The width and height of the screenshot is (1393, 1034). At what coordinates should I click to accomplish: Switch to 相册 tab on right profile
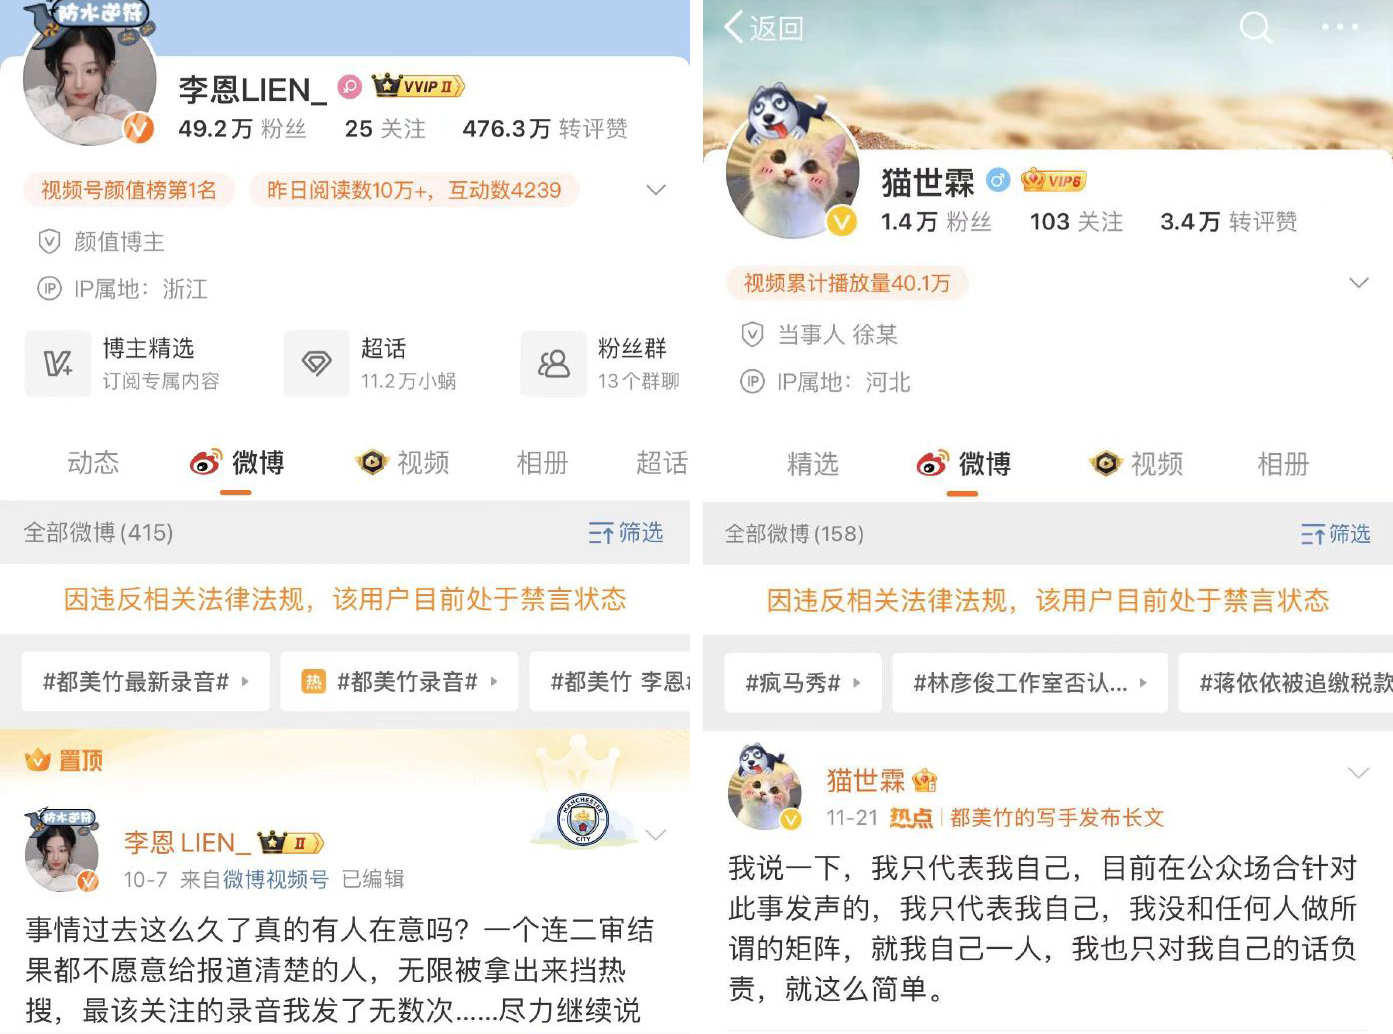click(1283, 464)
